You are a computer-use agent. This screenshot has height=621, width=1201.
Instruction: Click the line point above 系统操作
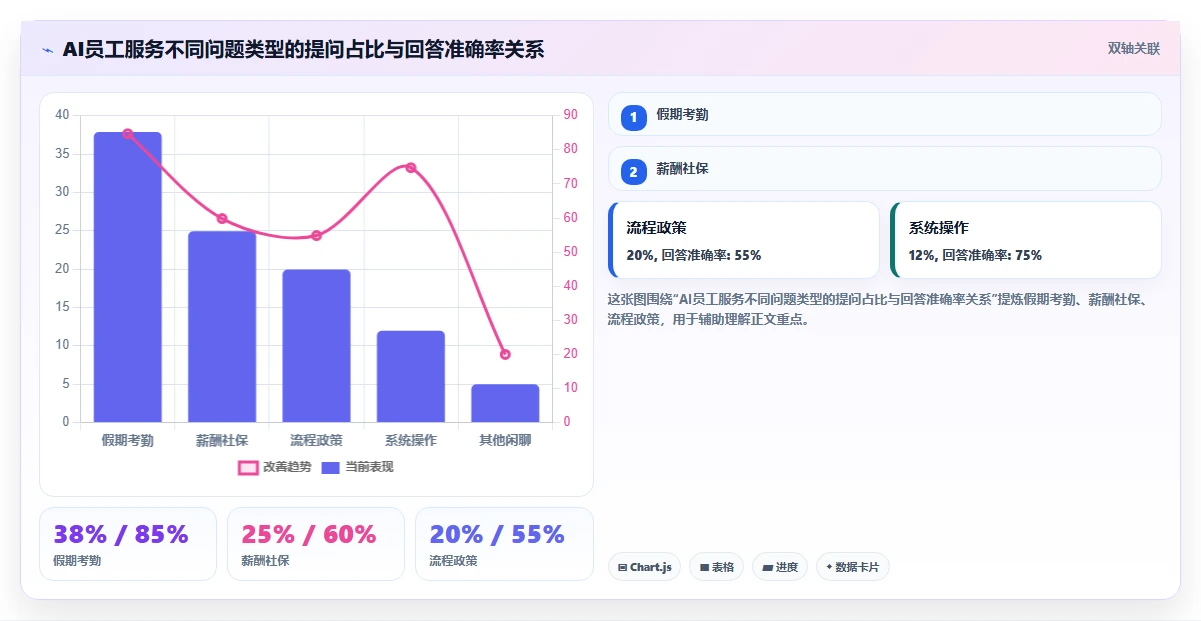coord(411,167)
